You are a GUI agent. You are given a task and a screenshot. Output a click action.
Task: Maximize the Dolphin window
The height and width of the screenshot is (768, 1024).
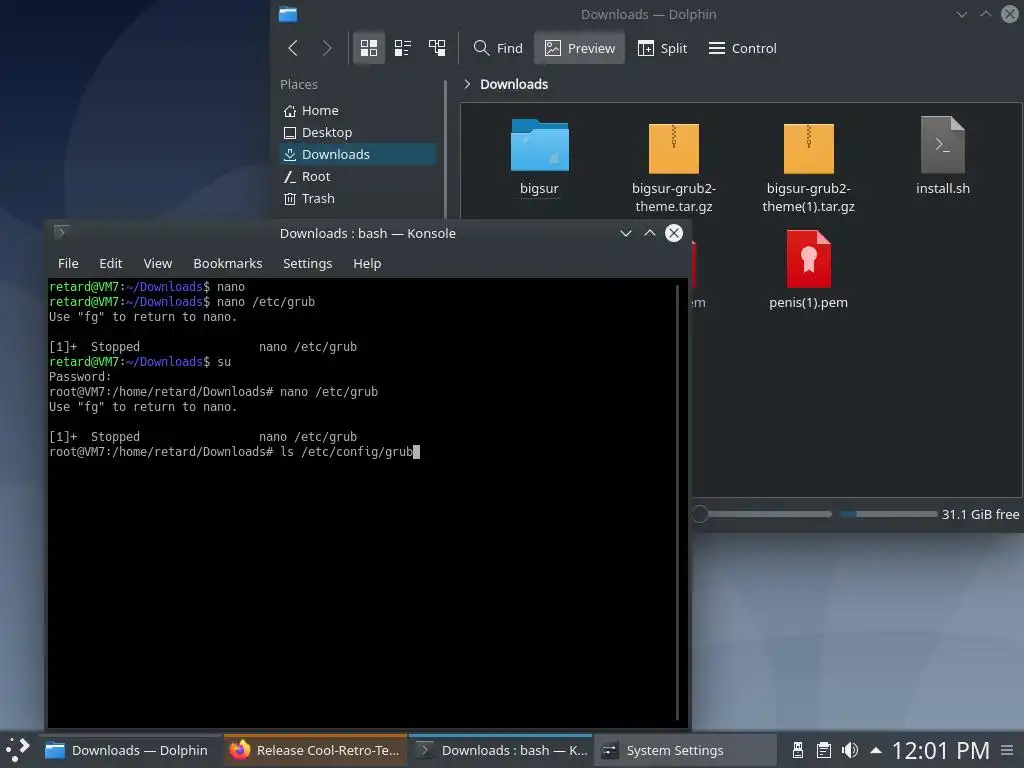(985, 14)
